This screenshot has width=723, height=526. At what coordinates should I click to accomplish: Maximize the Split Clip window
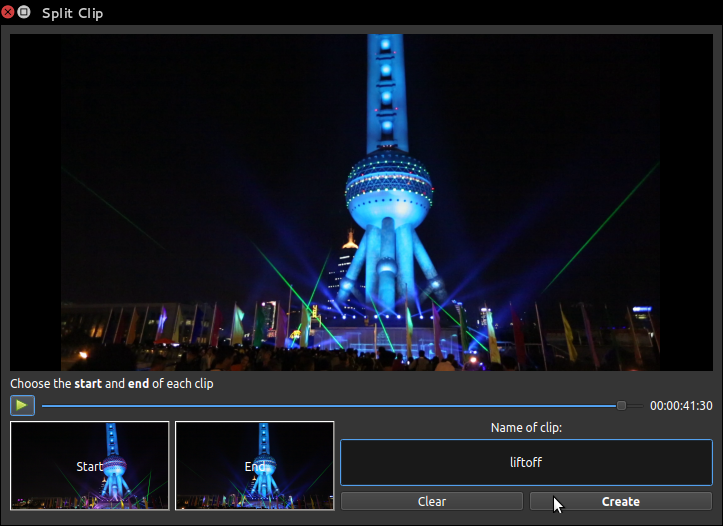24,12
